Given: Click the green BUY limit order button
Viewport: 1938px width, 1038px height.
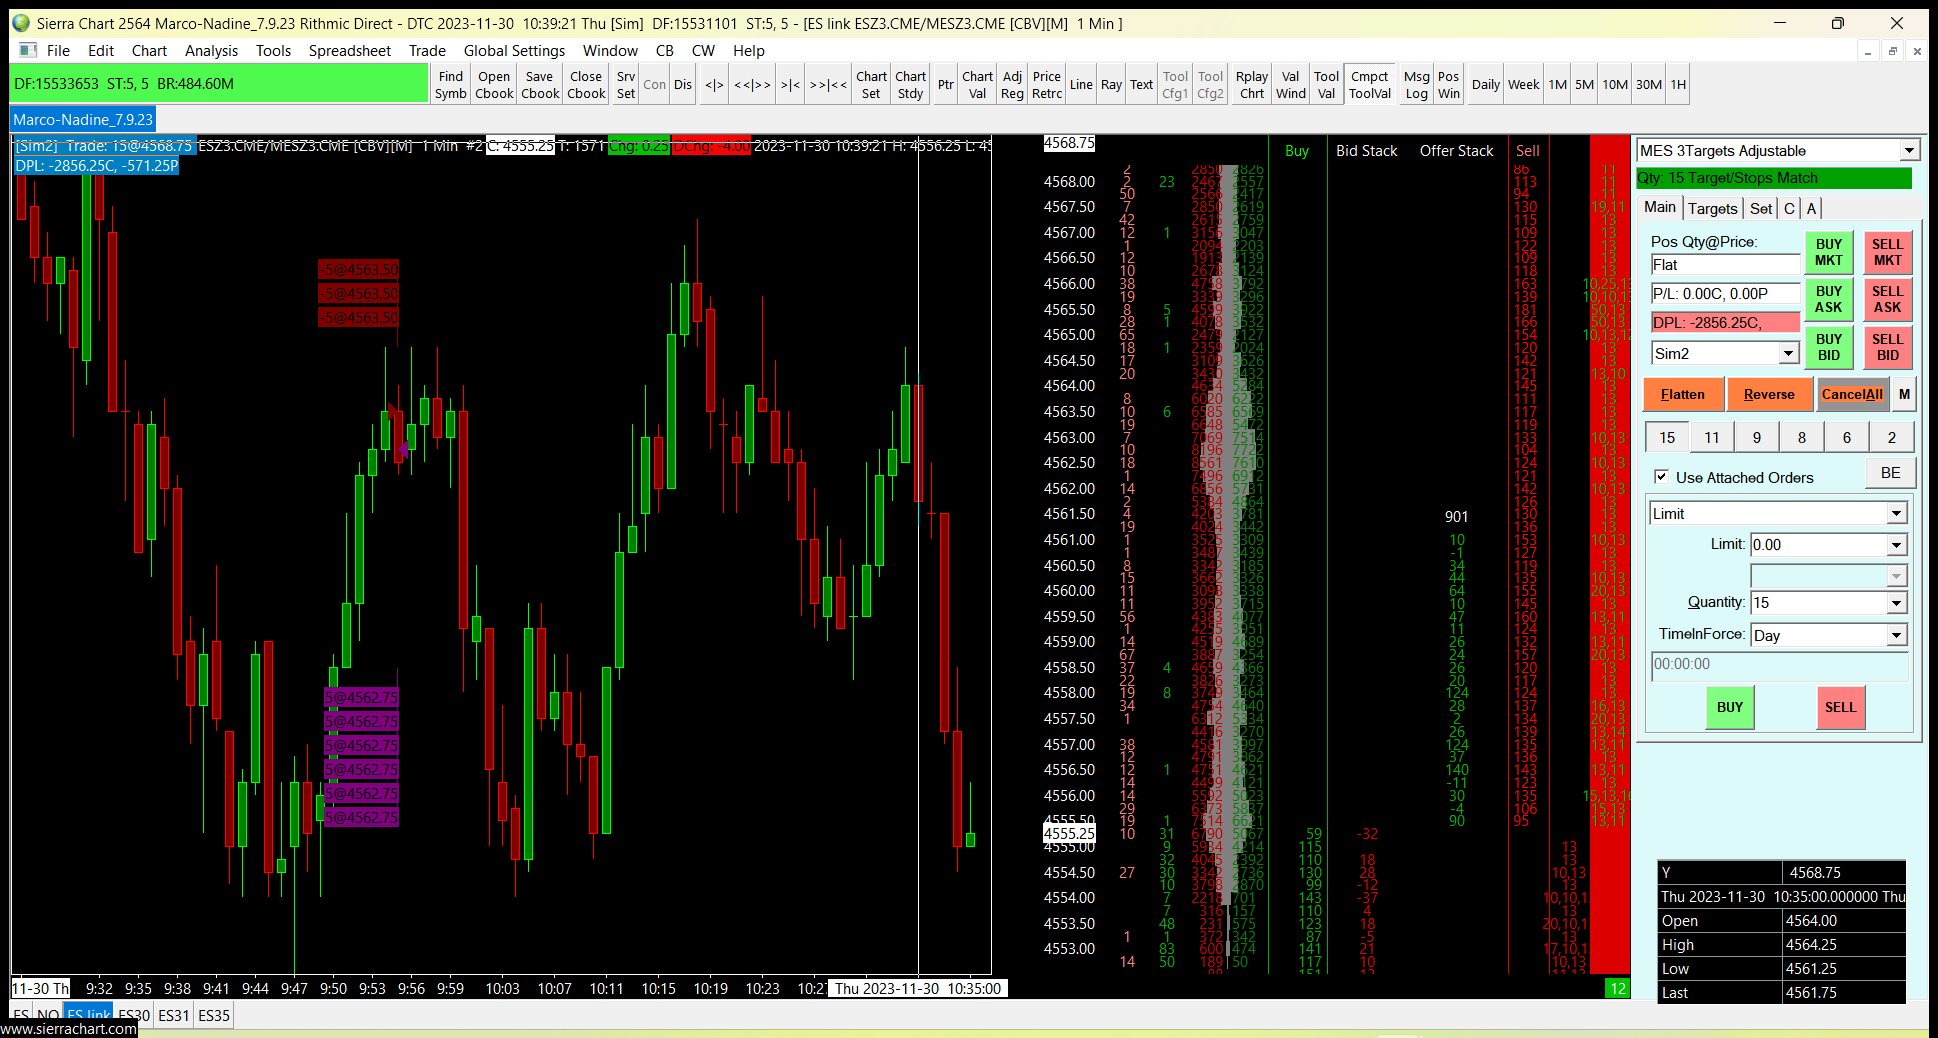Looking at the screenshot, I should coord(1730,707).
